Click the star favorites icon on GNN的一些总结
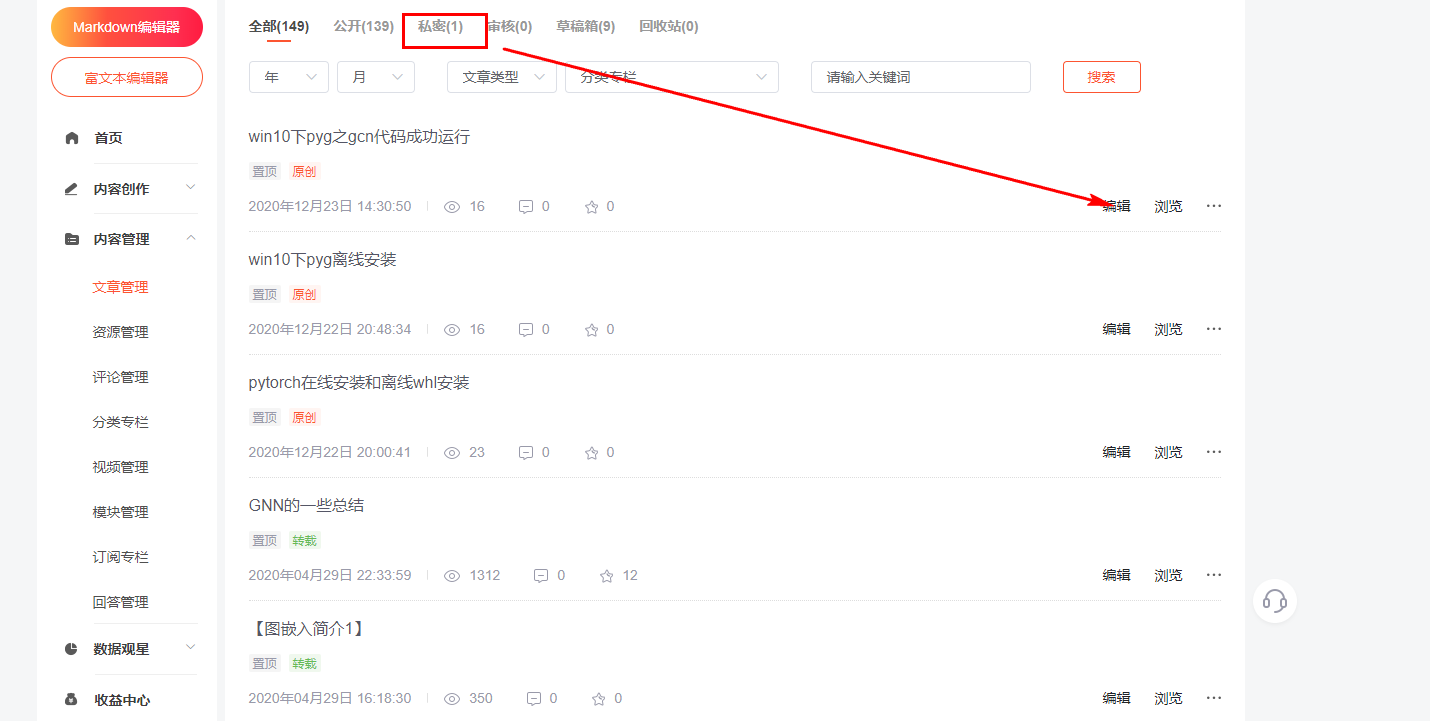This screenshot has height=721, width=1430. click(606, 576)
